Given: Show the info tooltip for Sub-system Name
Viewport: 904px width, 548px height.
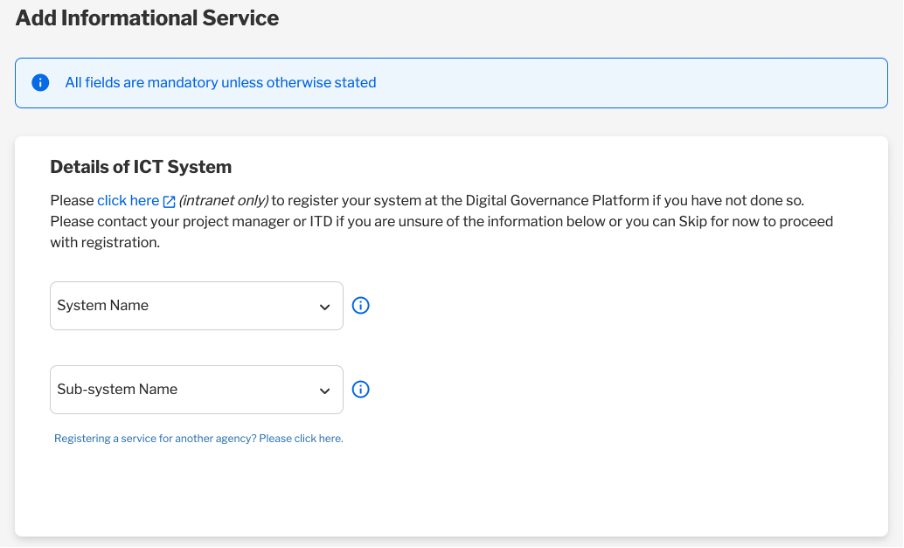Looking at the screenshot, I should click(361, 390).
